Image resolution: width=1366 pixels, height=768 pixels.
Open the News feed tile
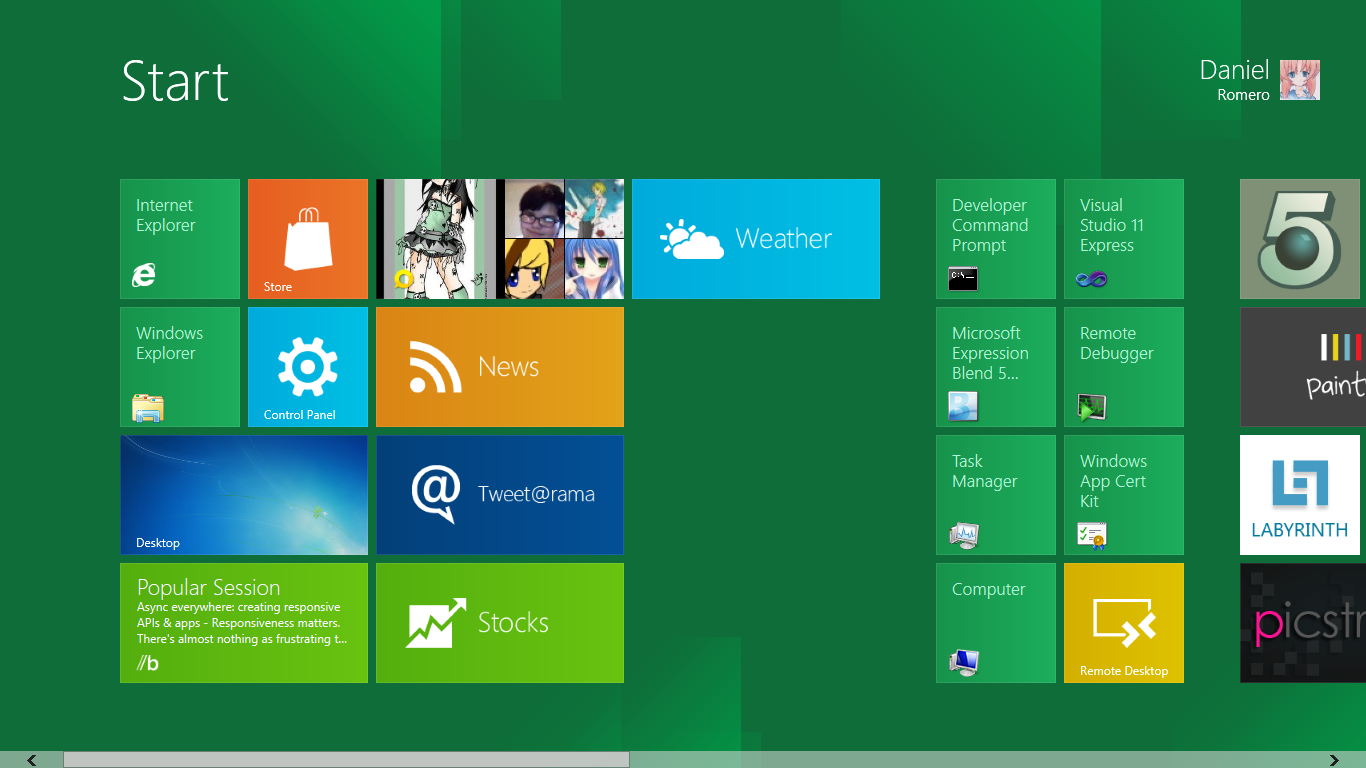pyautogui.click(x=500, y=367)
